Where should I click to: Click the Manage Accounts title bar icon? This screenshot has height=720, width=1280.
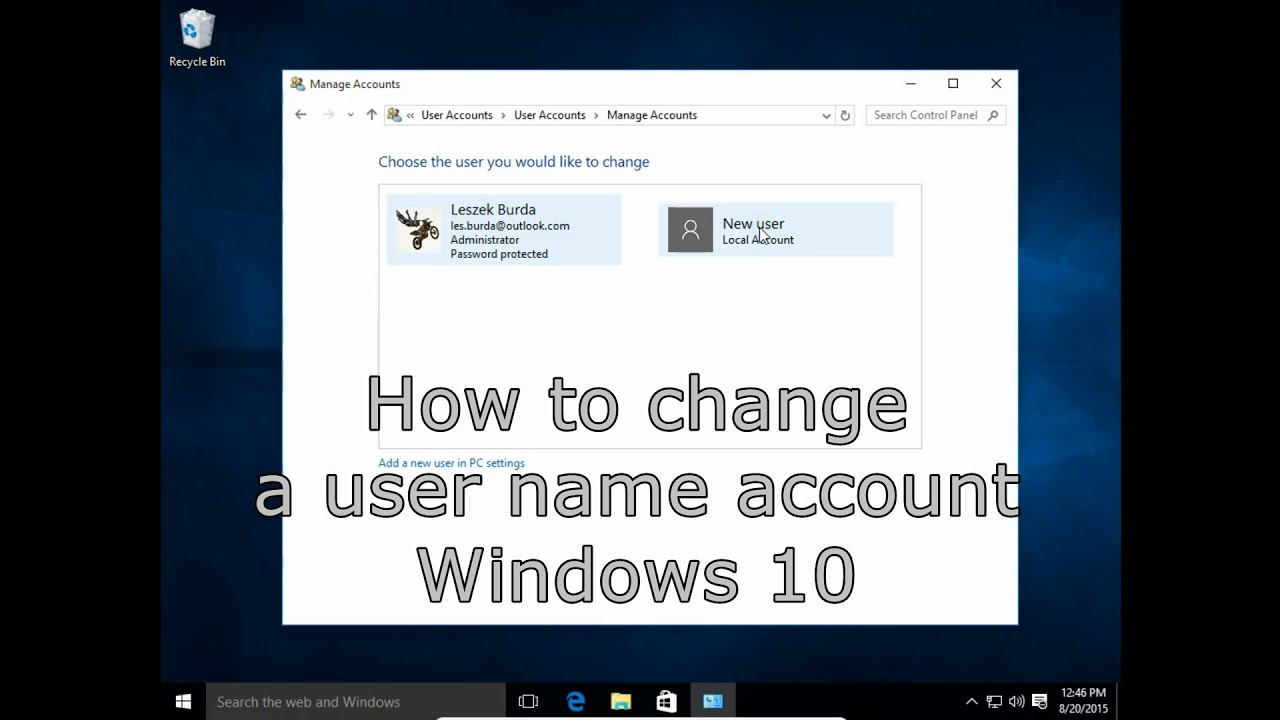pyautogui.click(x=298, y=84)
